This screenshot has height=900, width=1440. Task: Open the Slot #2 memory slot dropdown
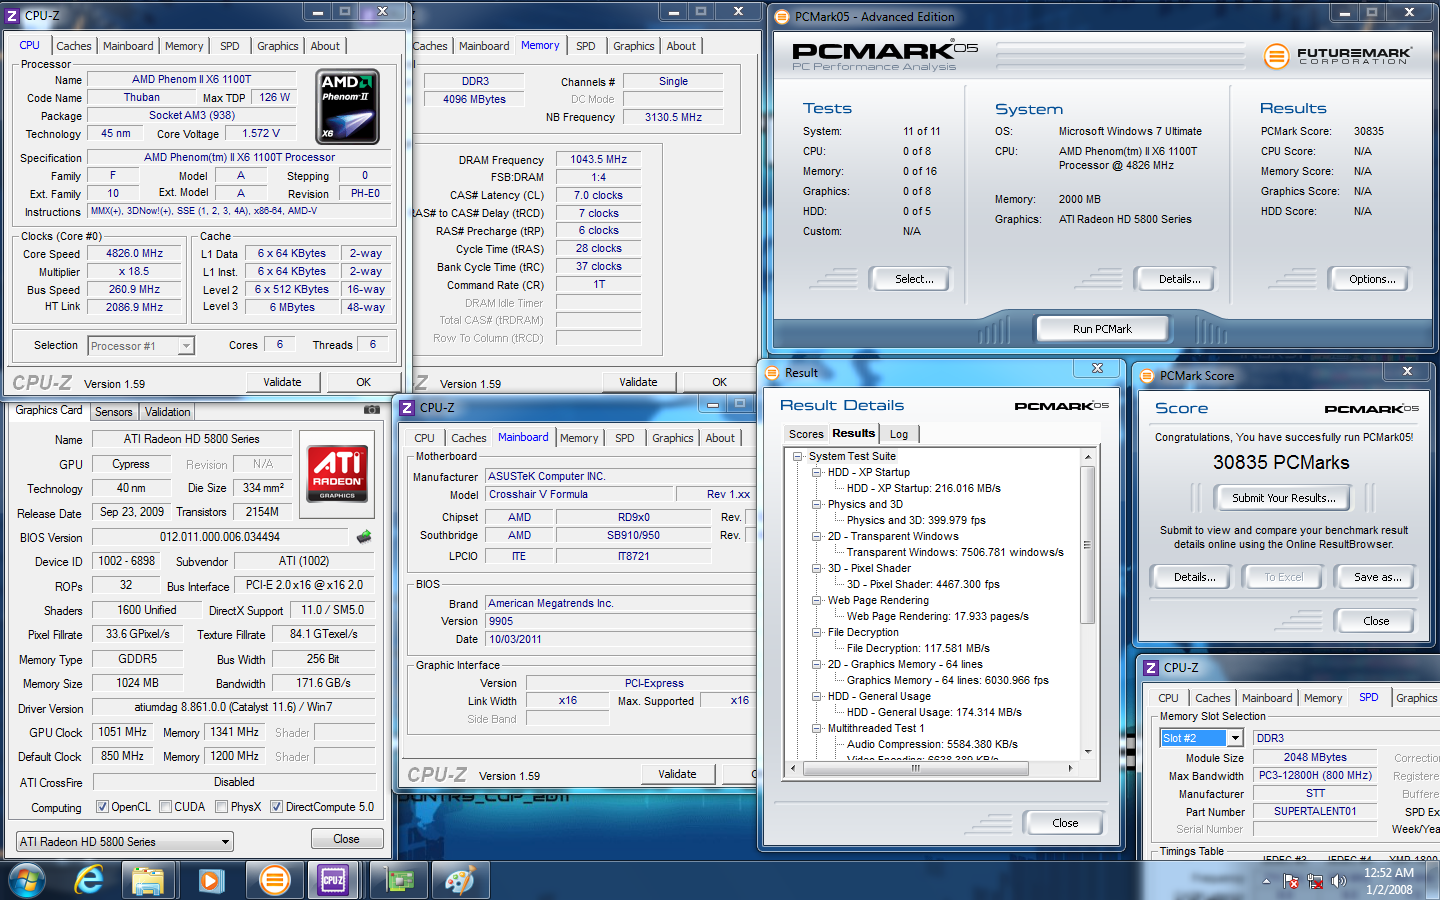(x=1235, y=738)
